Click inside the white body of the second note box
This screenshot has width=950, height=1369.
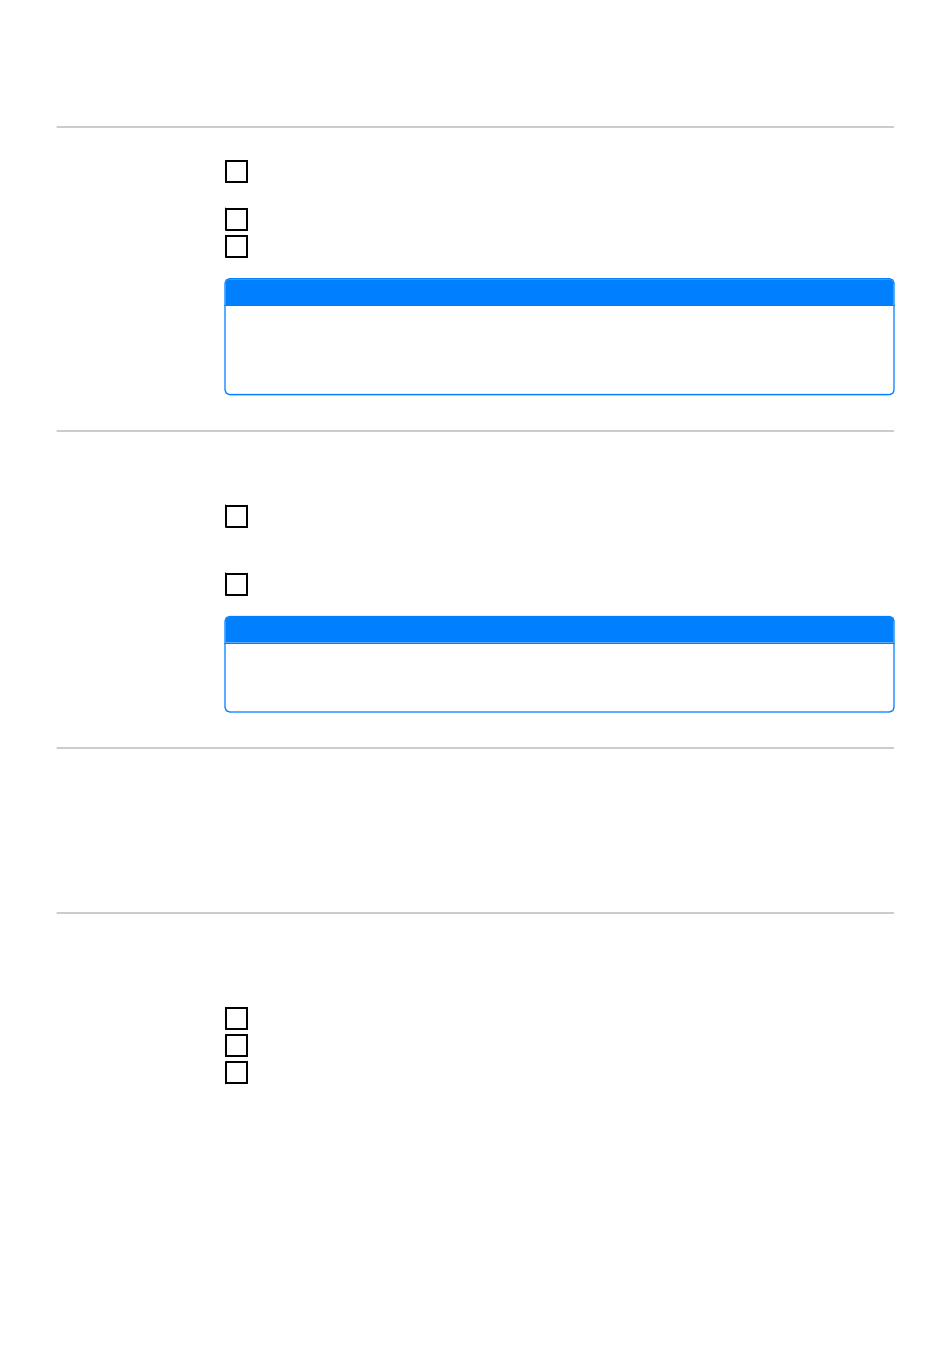click(x=559, y=677)
